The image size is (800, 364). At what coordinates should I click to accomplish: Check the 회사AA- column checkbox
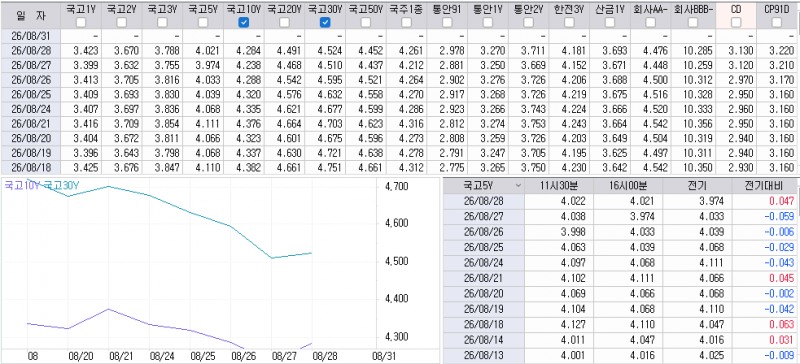tap(651, 22)
